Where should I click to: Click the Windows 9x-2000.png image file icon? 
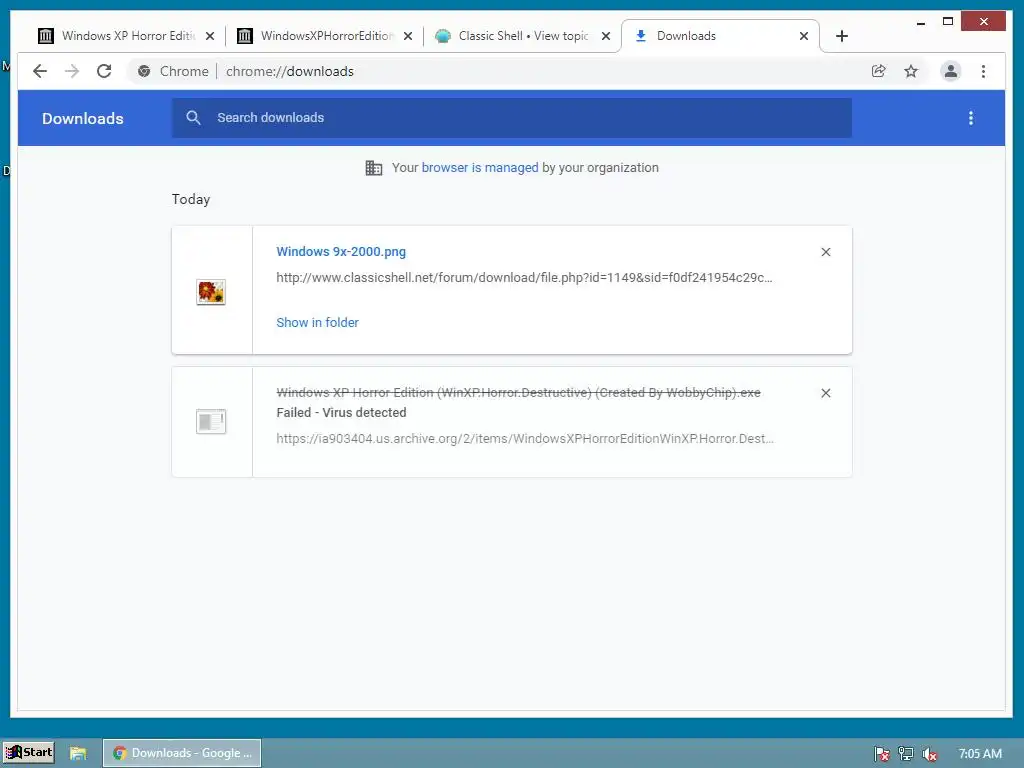click(x=211, y=291)
